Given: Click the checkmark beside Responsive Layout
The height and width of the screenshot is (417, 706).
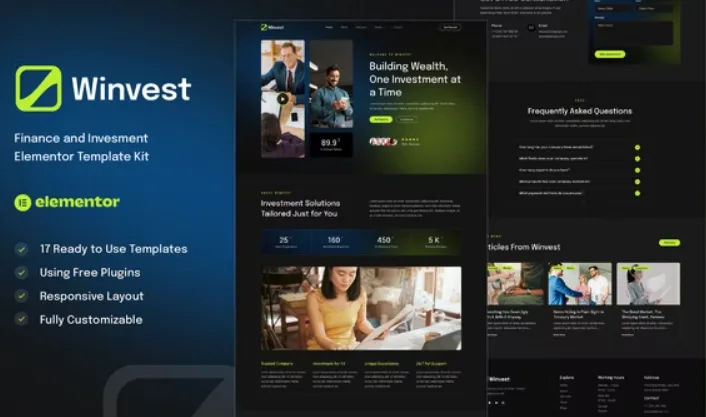Looking at the screenshot, I should (x=21, y=296).
